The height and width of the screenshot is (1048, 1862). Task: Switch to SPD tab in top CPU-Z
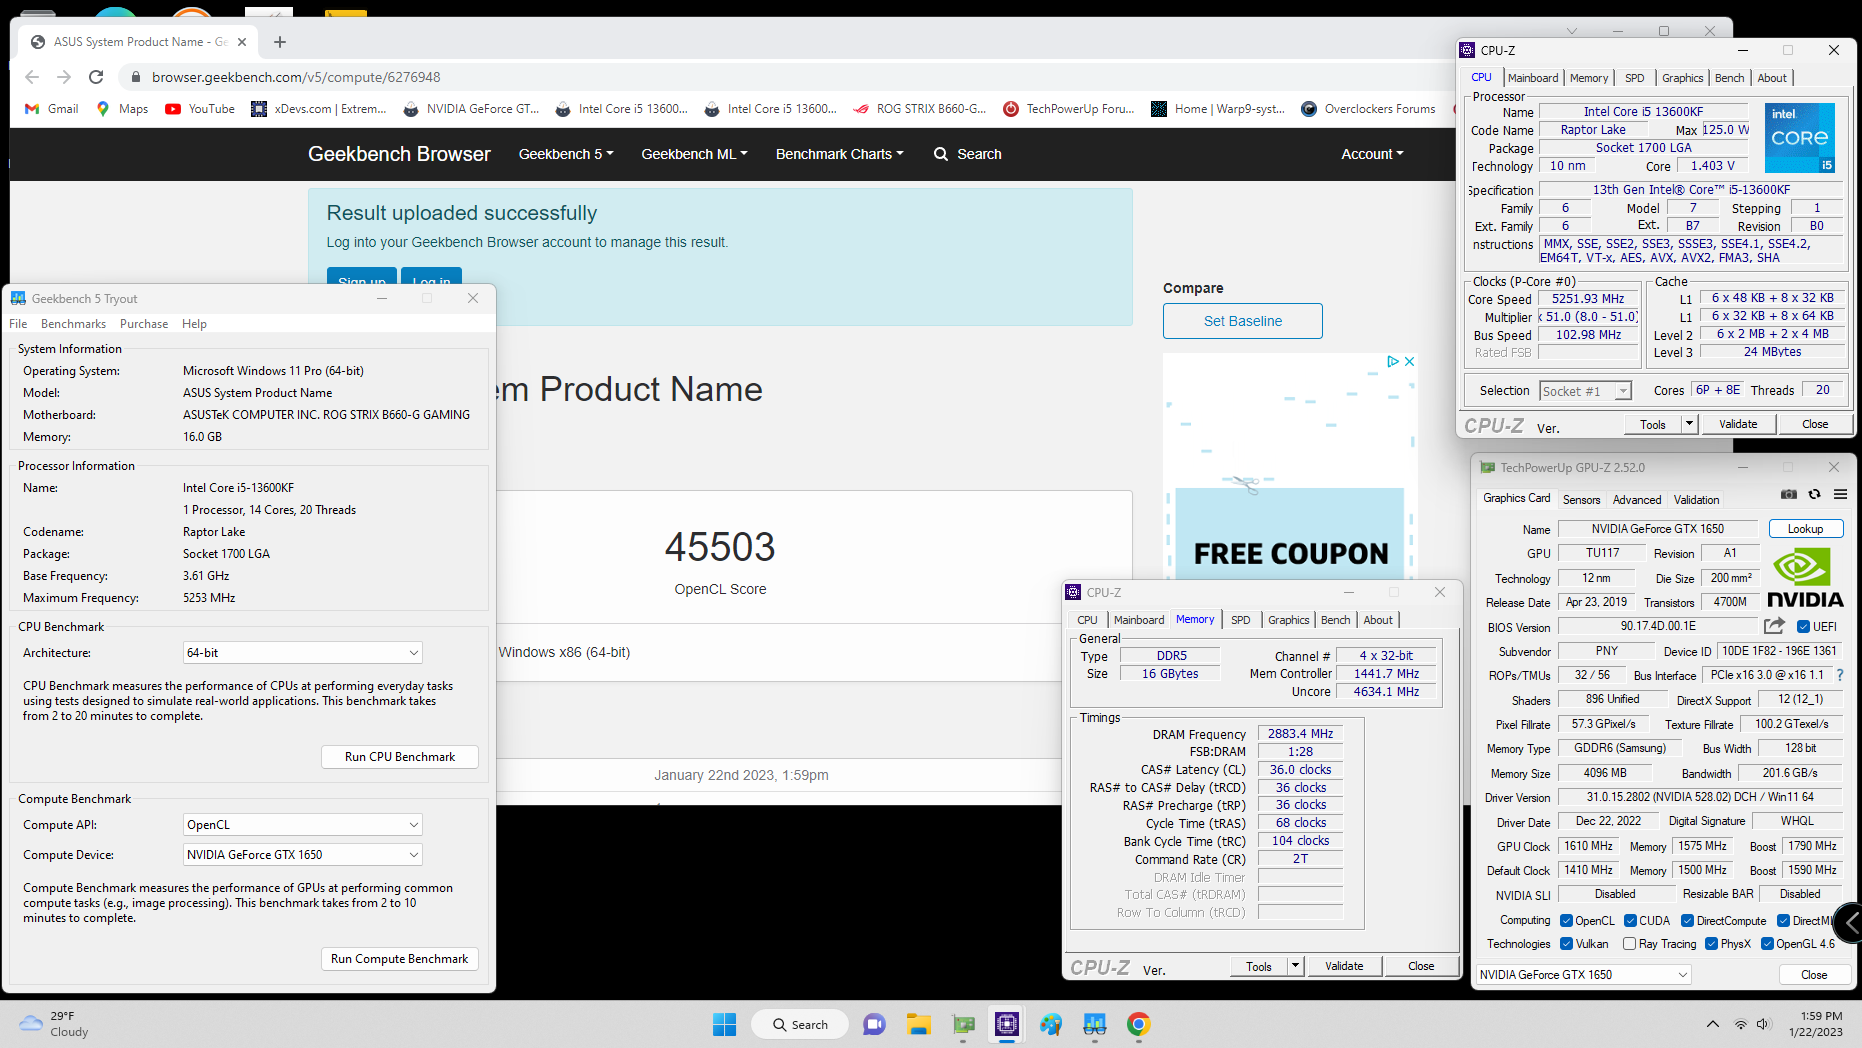(x=1635, y=78)
